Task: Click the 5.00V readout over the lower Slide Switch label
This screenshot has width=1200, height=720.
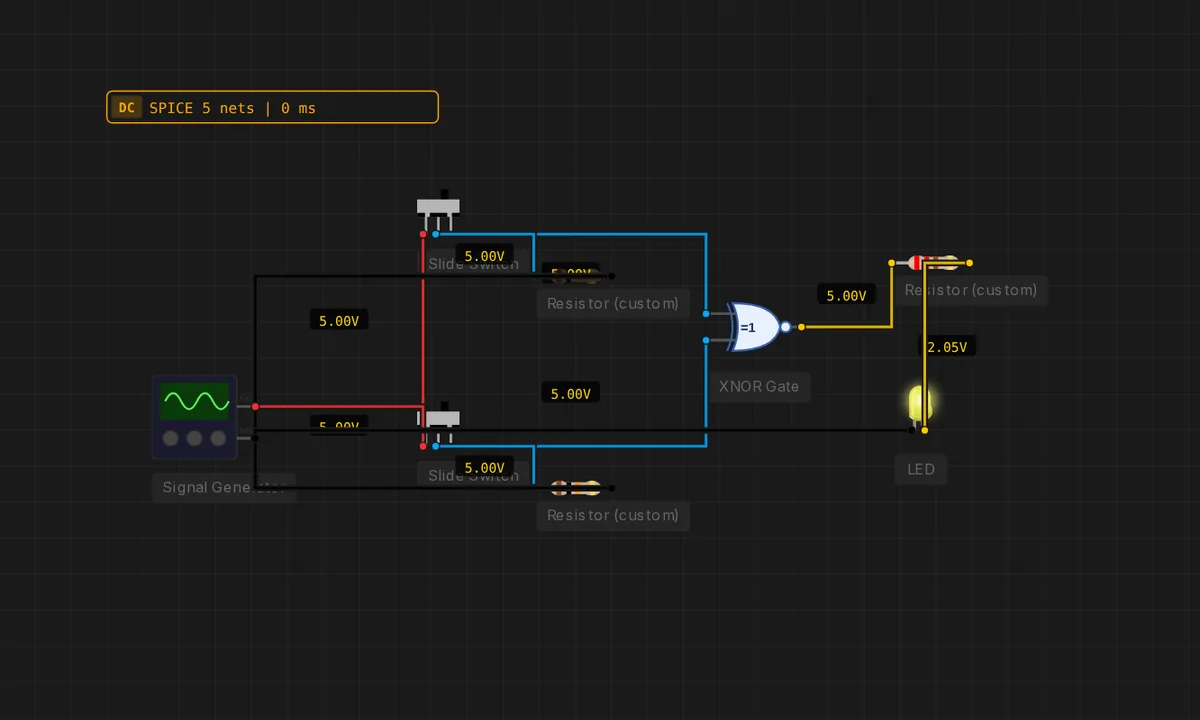Action: (x=484, y=467)
